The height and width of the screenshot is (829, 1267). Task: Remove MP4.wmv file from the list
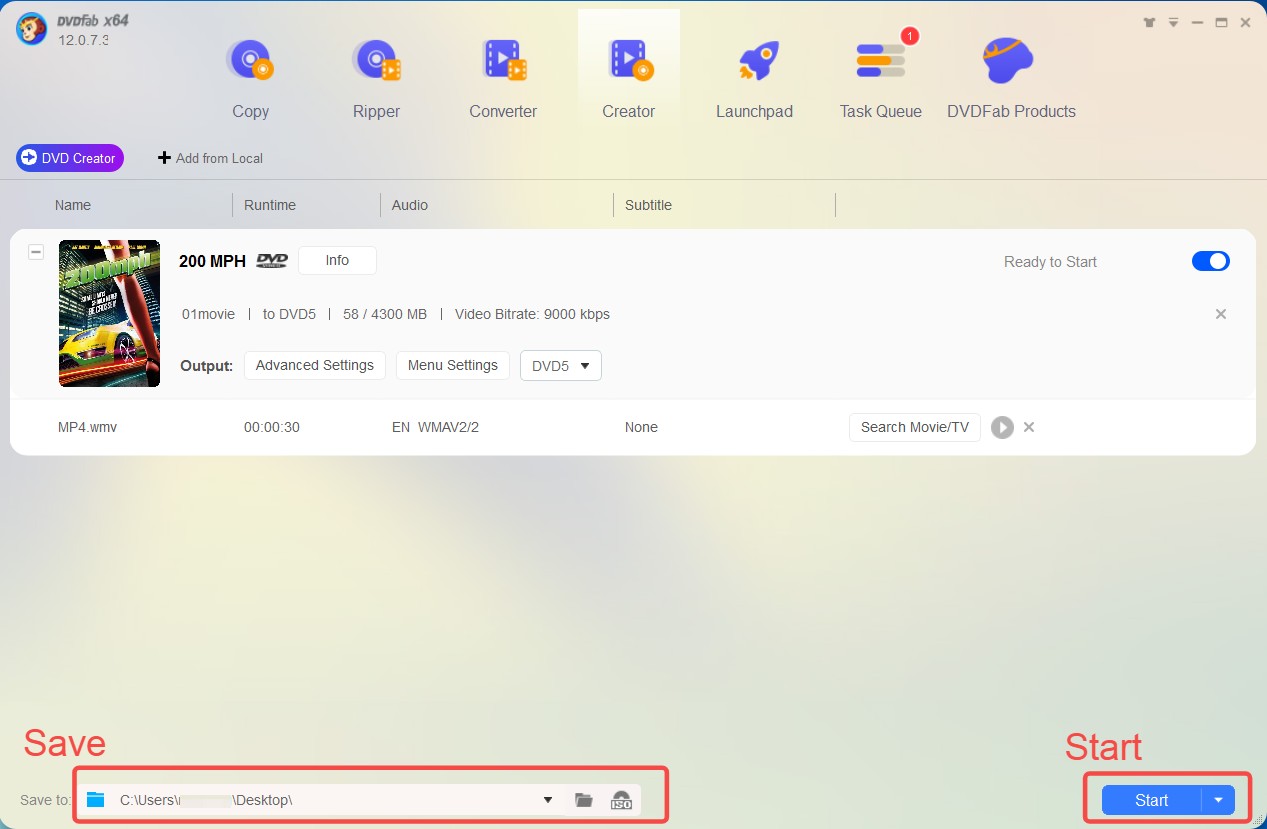pyautogui.click(x=1029, y=428)
